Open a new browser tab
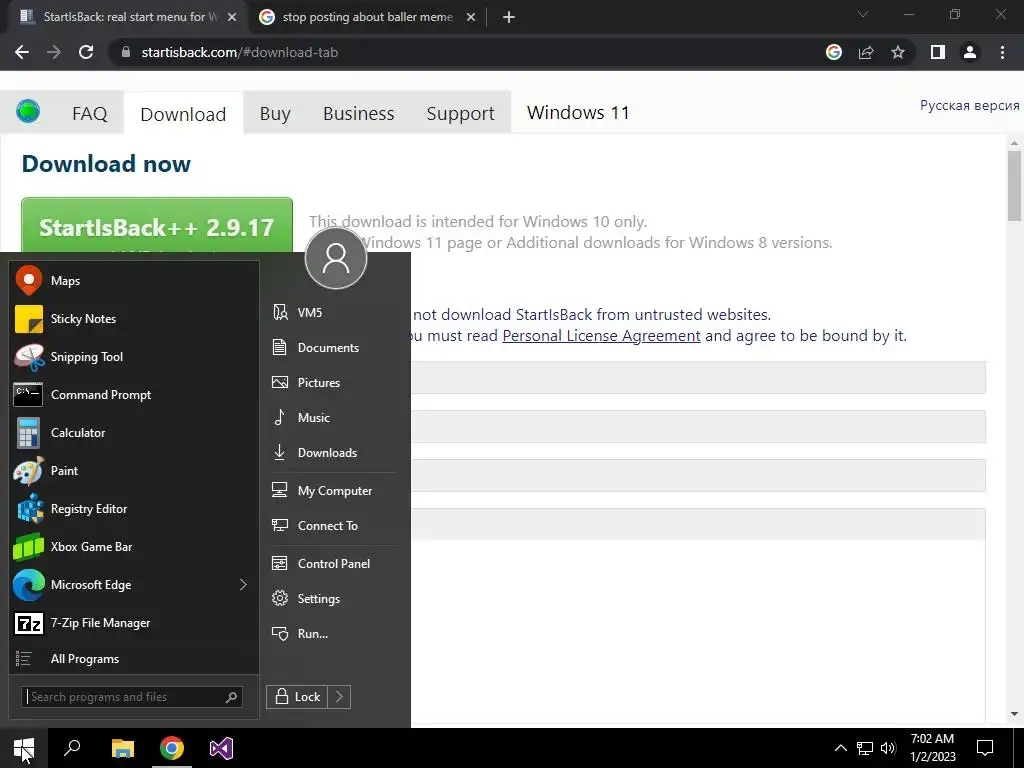1024x768 pixels. coord(509,17)
